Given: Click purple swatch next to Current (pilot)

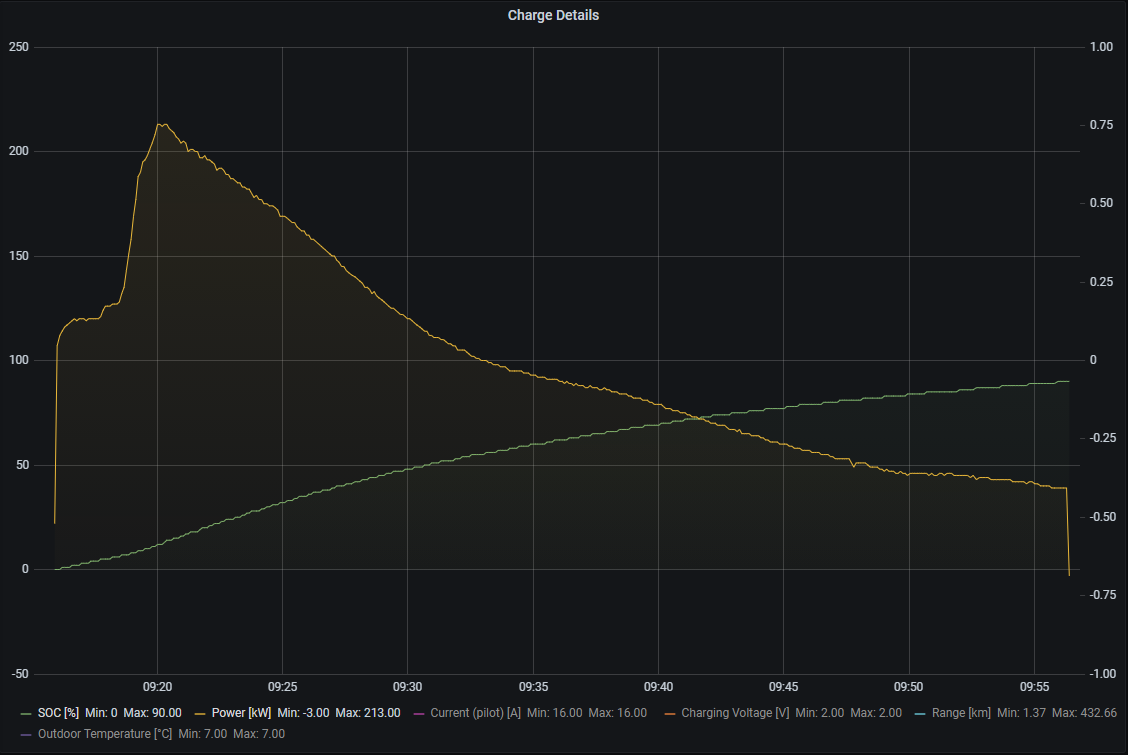Looking at the screenshot, I should tap(418, 713).
